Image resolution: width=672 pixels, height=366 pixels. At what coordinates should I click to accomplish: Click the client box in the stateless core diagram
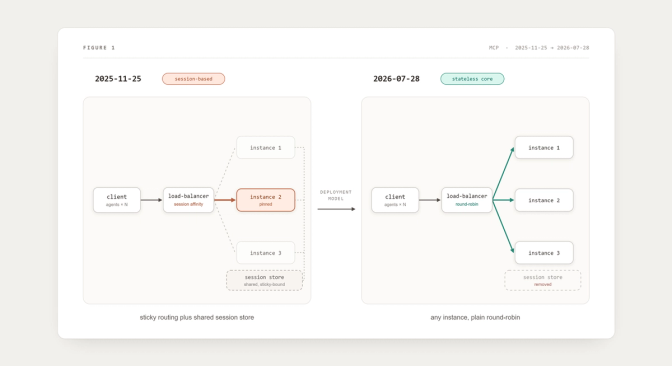[395, 200]
